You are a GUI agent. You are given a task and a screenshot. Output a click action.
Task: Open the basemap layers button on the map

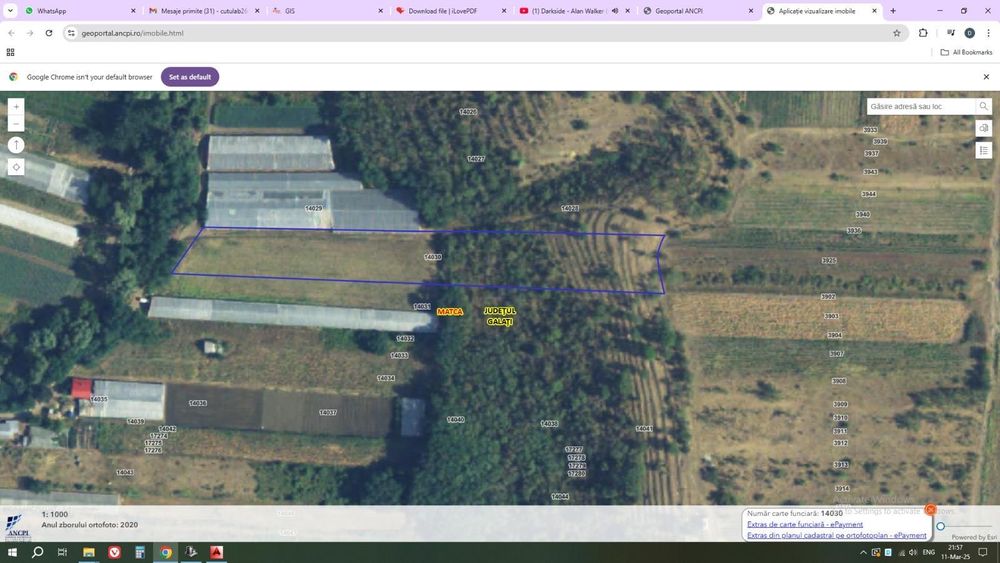pos(983,128)
